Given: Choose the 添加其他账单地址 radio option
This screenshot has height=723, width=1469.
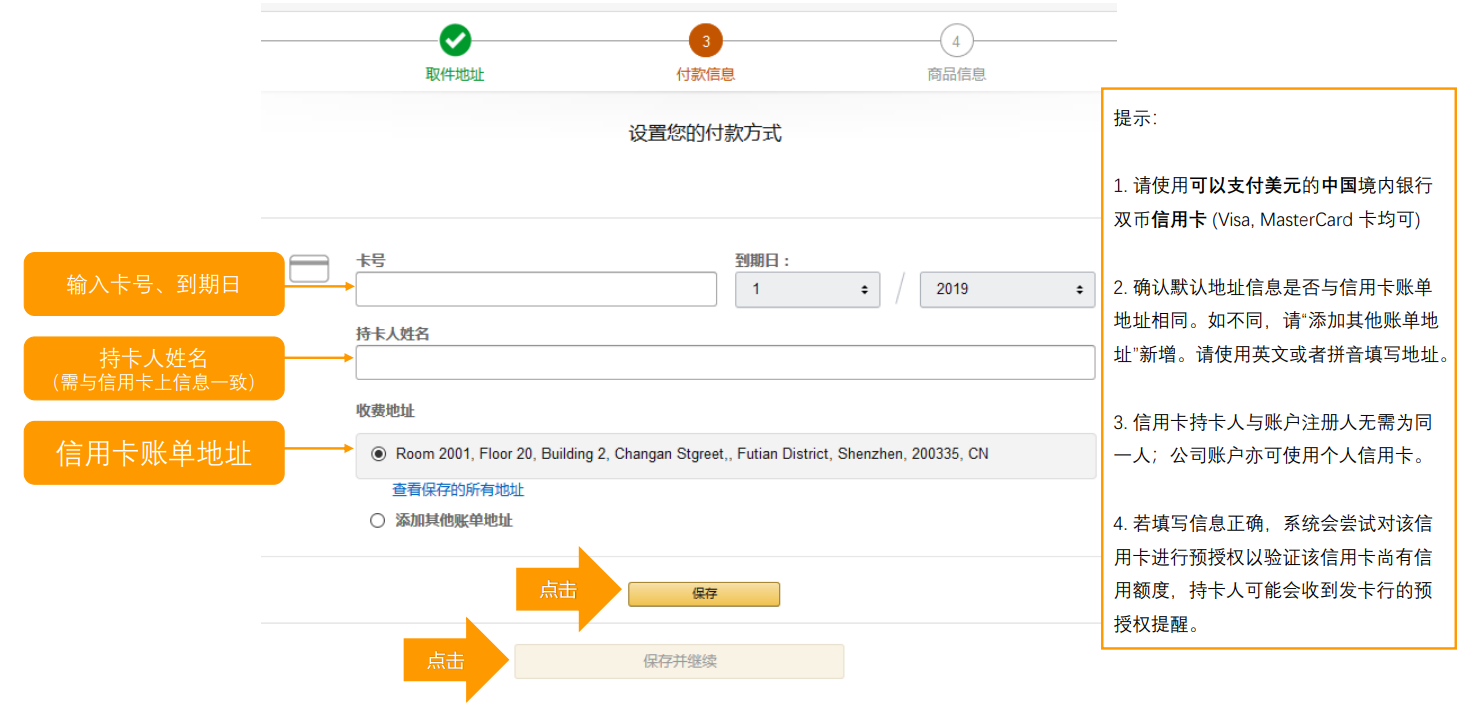Looking at the screenshot, I should pyautogui.click(x=378, y=520).
